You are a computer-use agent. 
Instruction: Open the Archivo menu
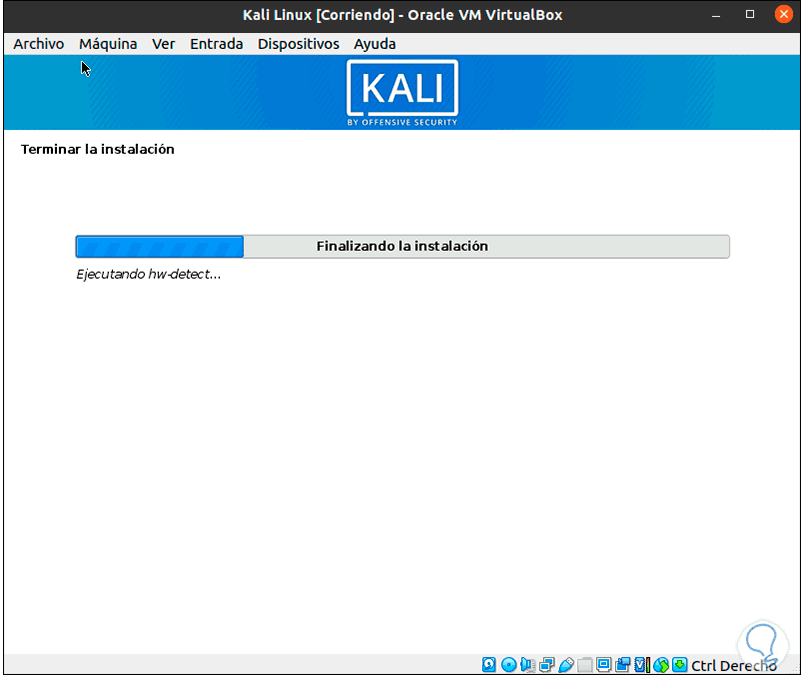tap(38, 44)
